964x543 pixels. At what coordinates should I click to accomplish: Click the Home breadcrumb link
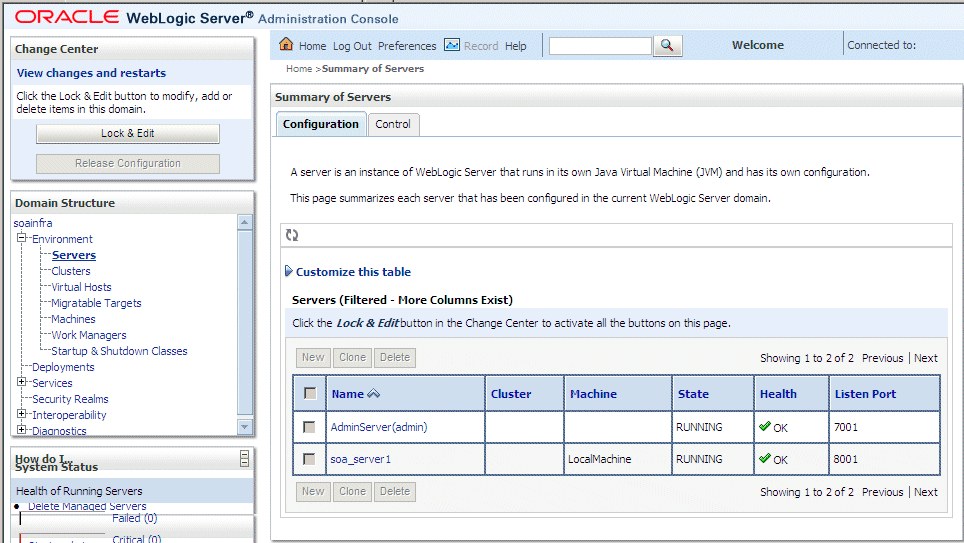coord(299,68)
